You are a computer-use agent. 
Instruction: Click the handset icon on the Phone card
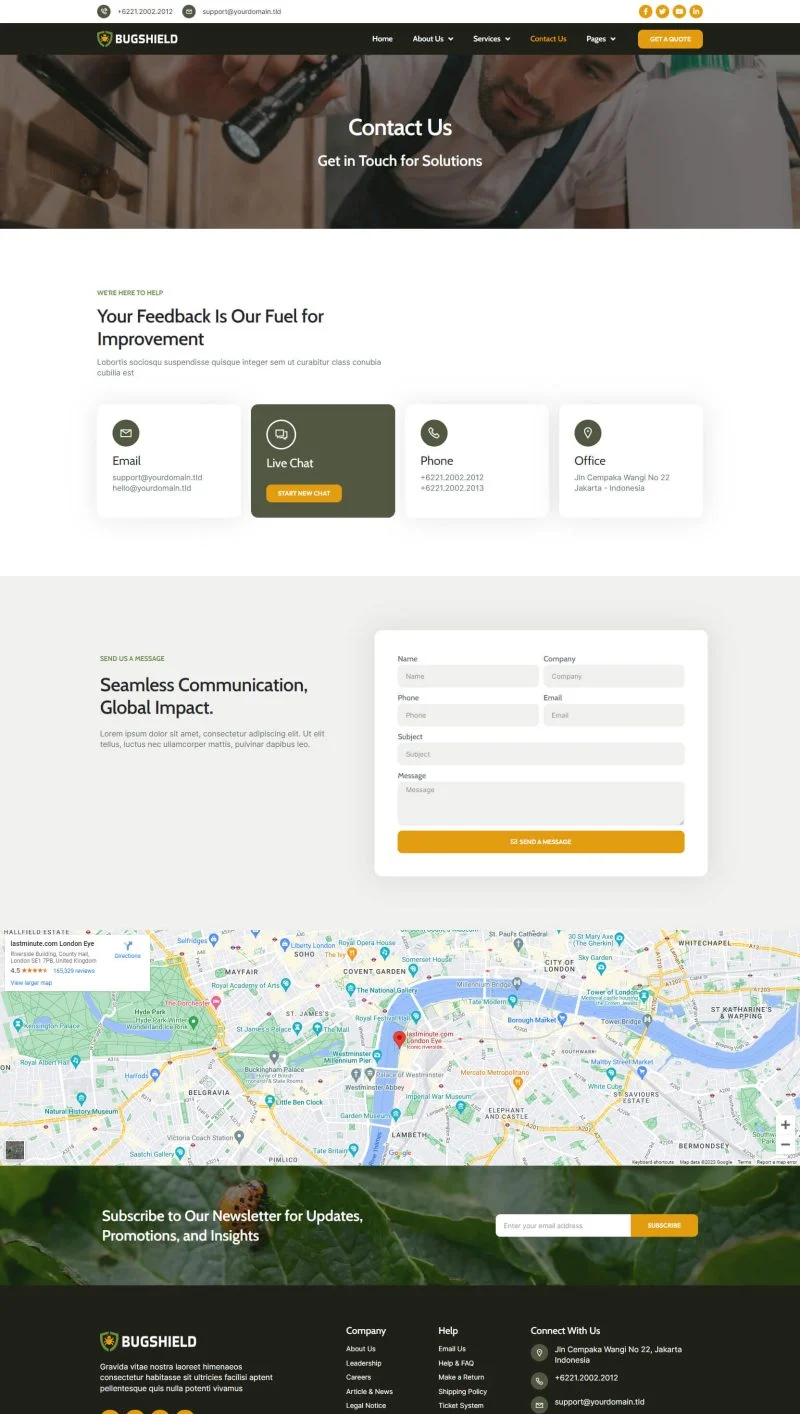434,433
